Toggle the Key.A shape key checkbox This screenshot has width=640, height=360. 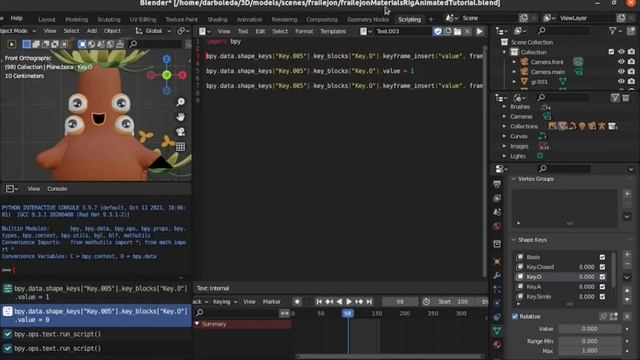[x=602, y=287]
